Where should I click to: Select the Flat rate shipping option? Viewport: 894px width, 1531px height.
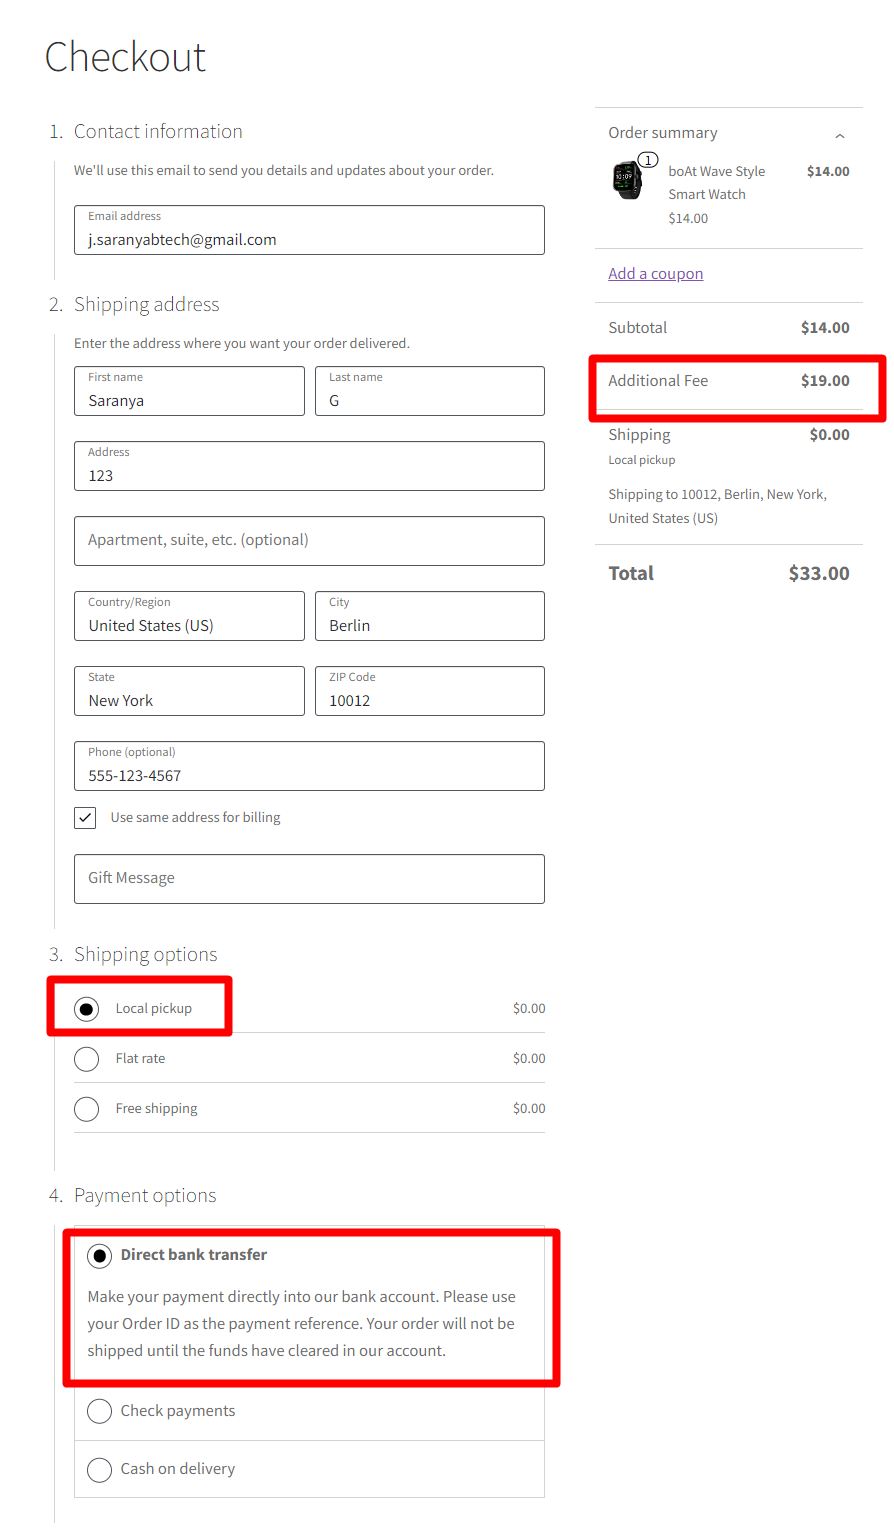point(87,1059)
